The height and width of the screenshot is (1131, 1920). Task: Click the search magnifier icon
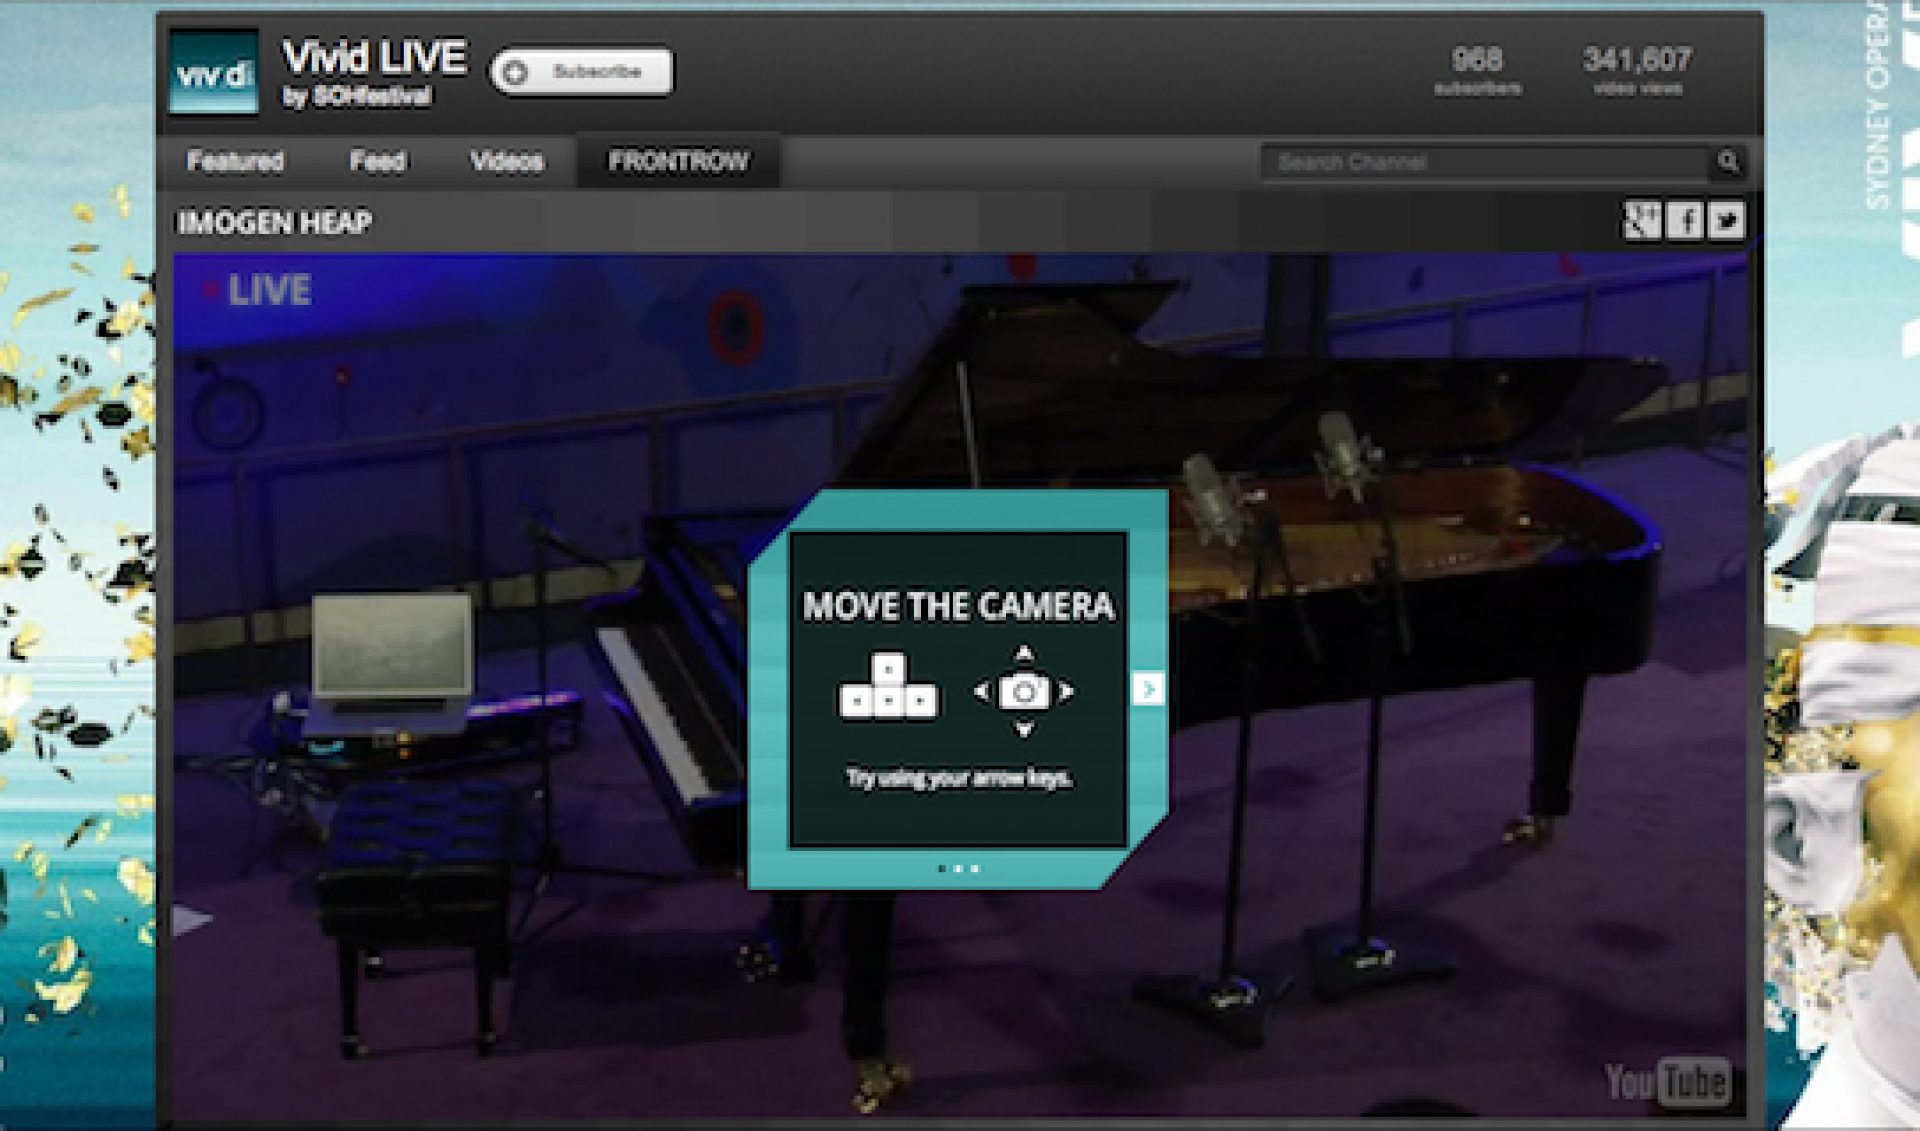[1727, 160]
